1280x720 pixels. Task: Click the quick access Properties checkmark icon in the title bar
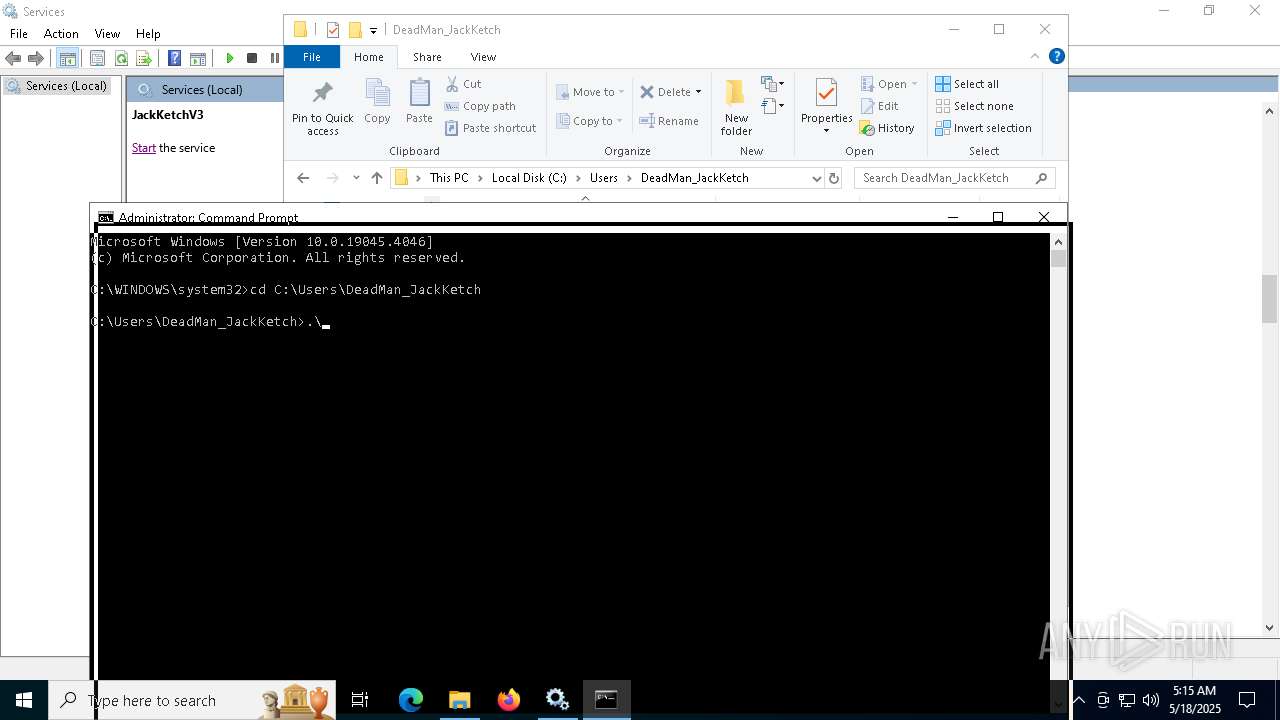(x=333, y=30)
